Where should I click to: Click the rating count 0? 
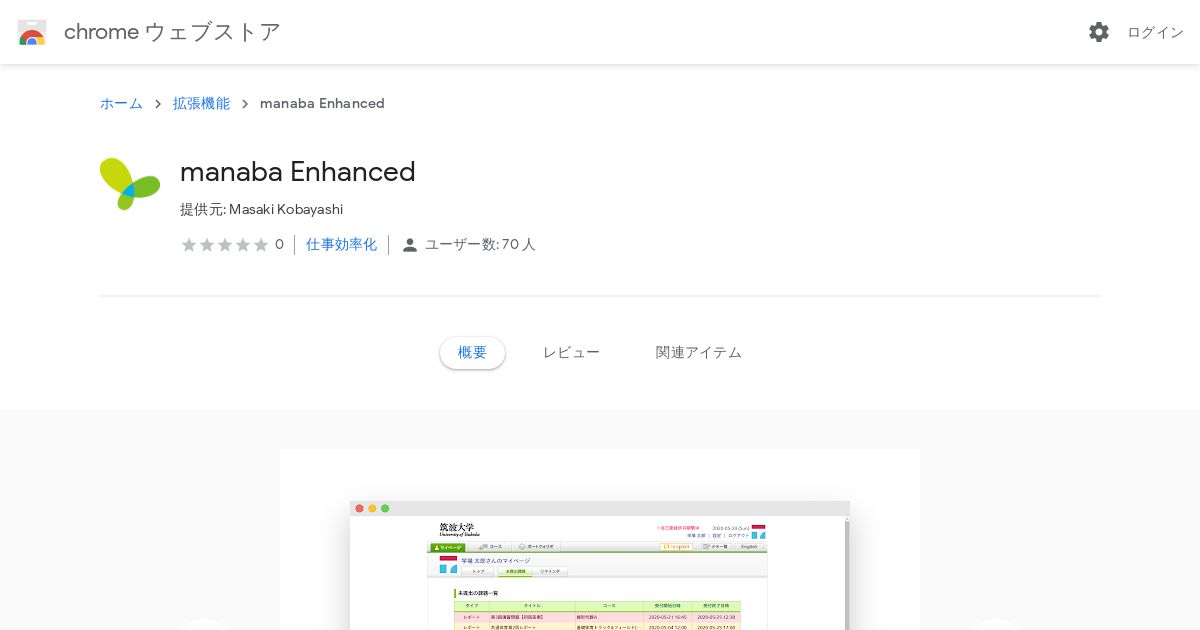point(279,245)
